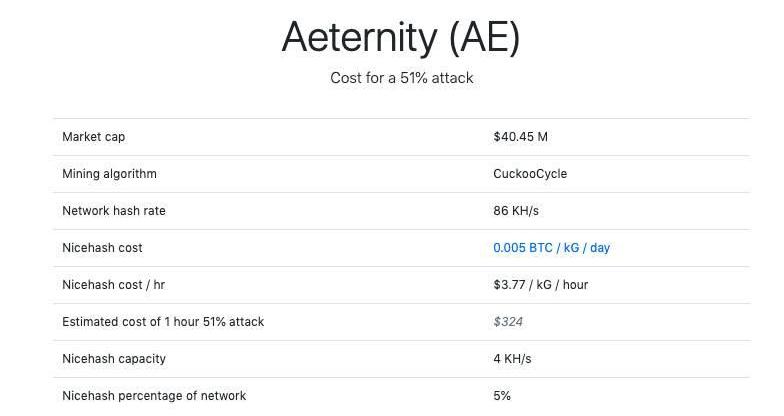This screenshot has width=784, height=416.
Task: Click the 0.005 BTC / kG / day link
Action: 551,248
